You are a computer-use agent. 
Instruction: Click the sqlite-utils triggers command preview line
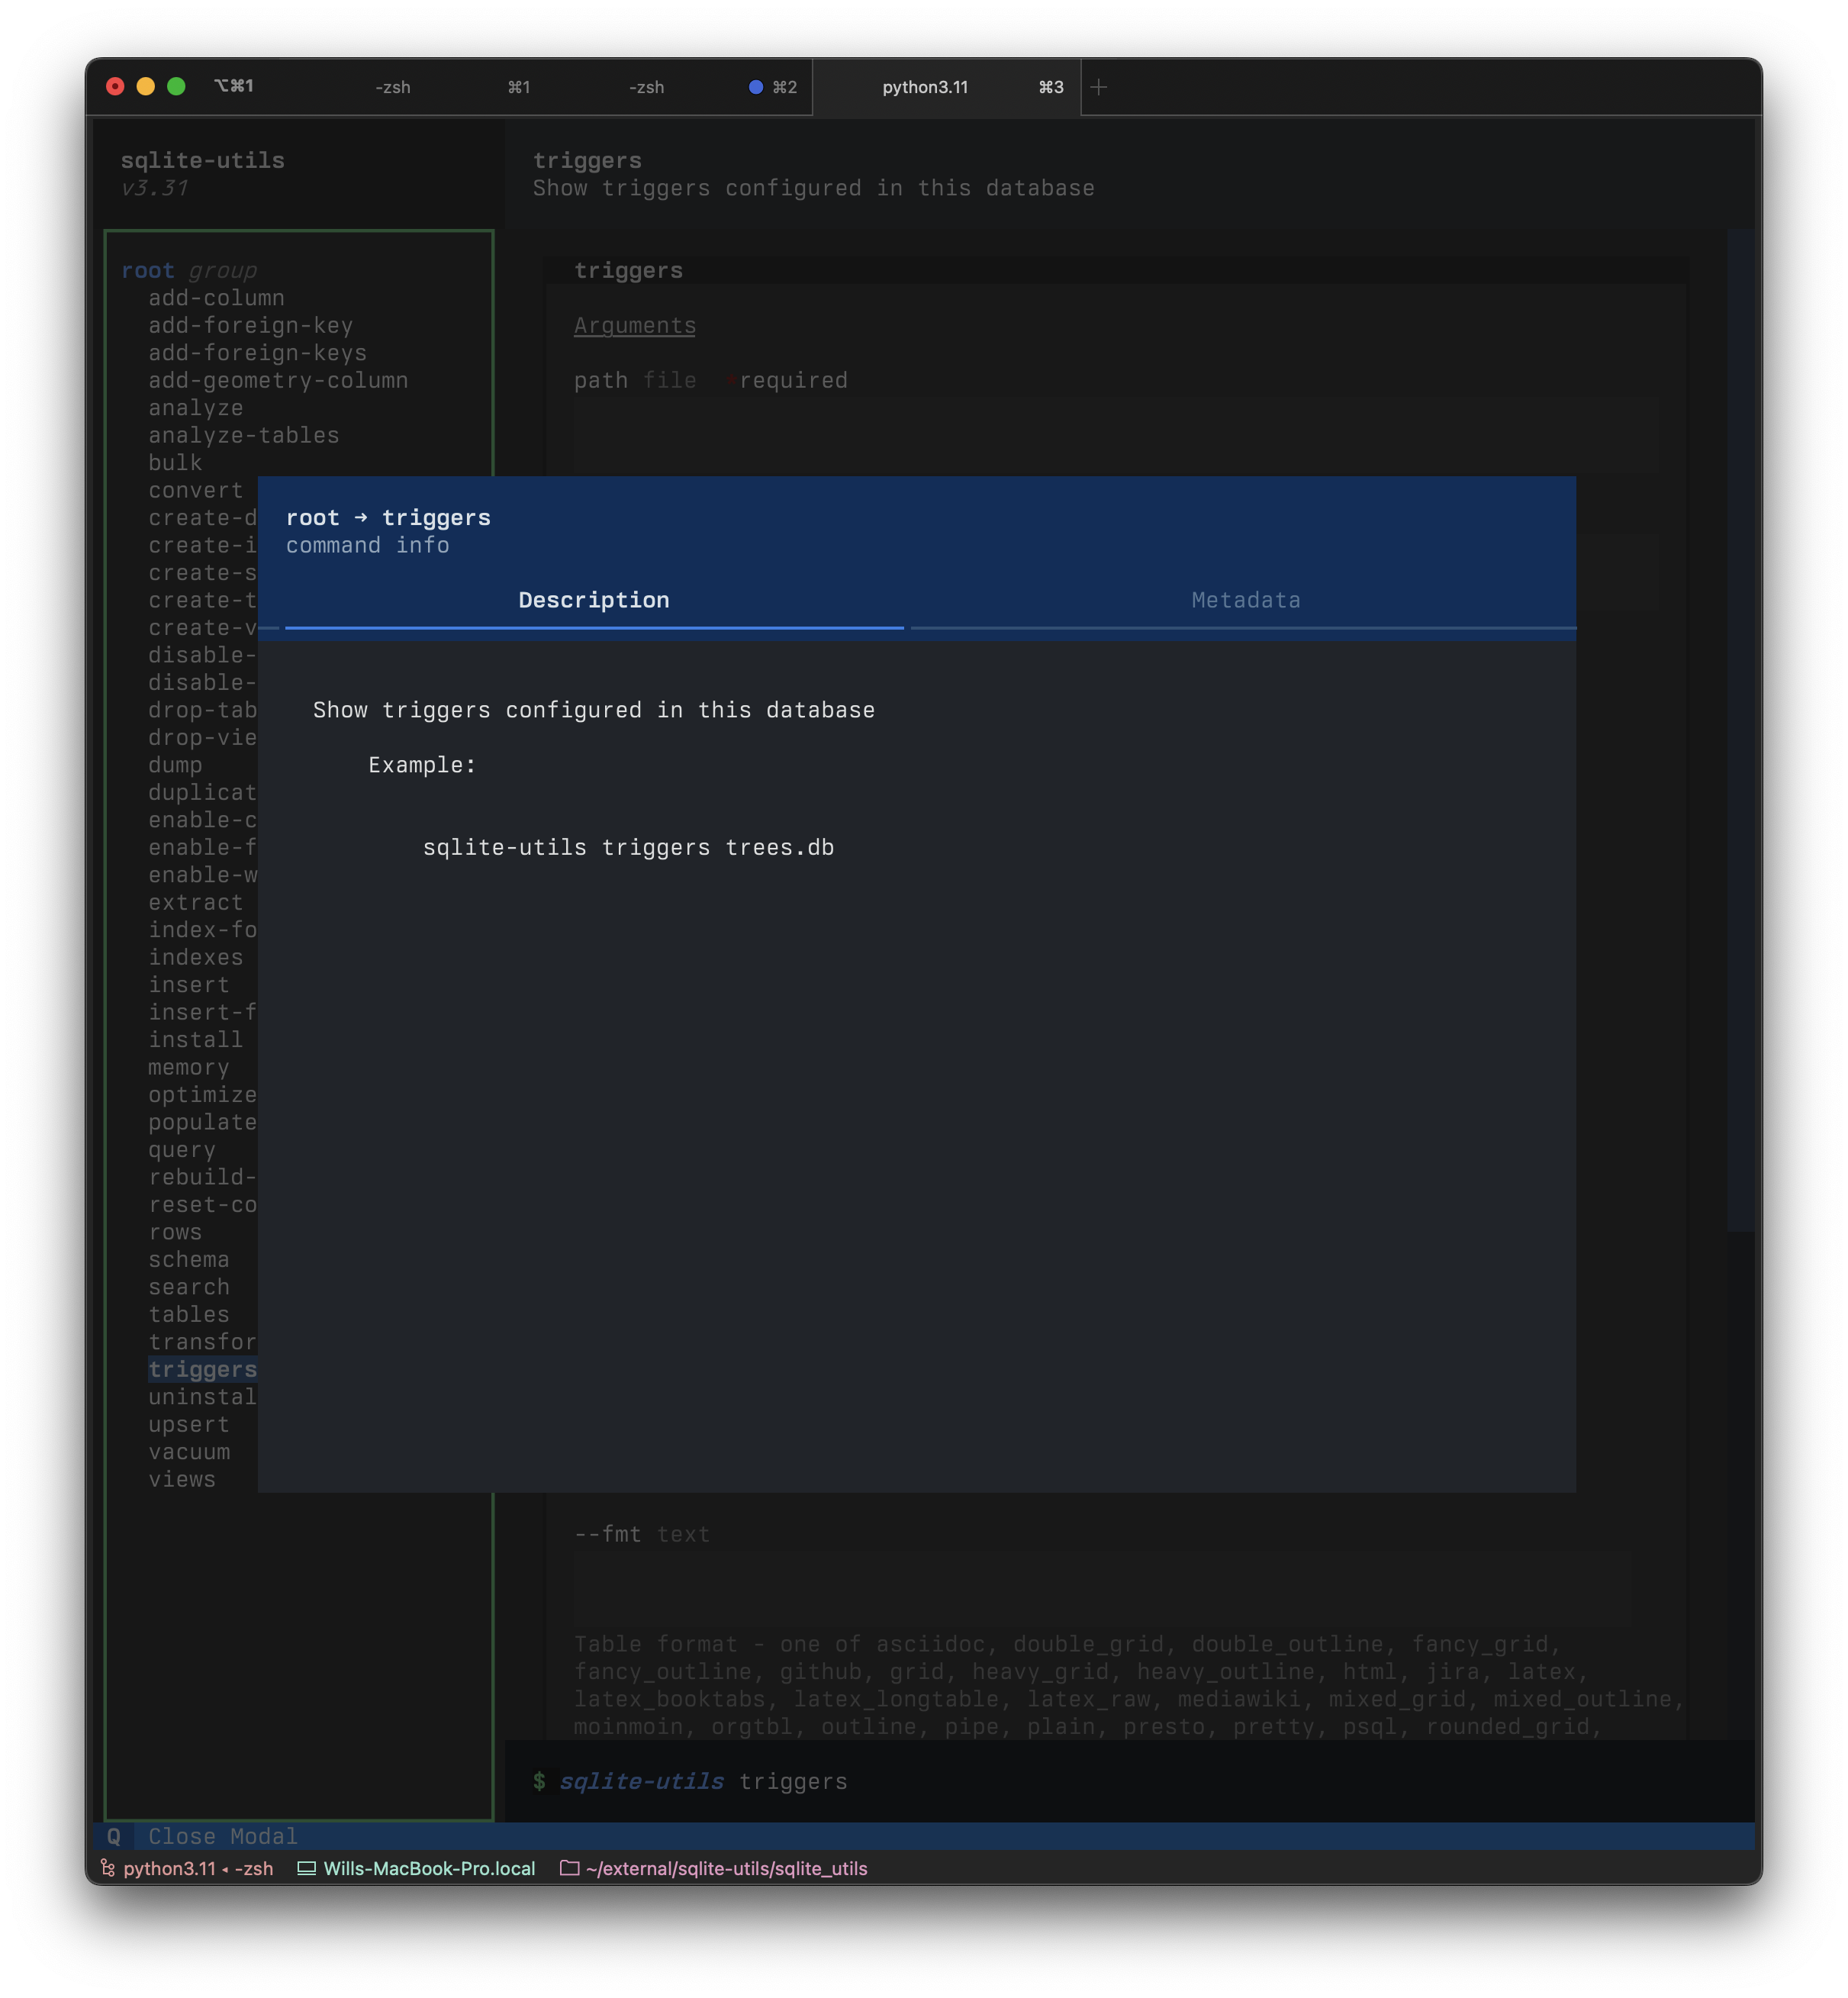(x=700, y=1781)
